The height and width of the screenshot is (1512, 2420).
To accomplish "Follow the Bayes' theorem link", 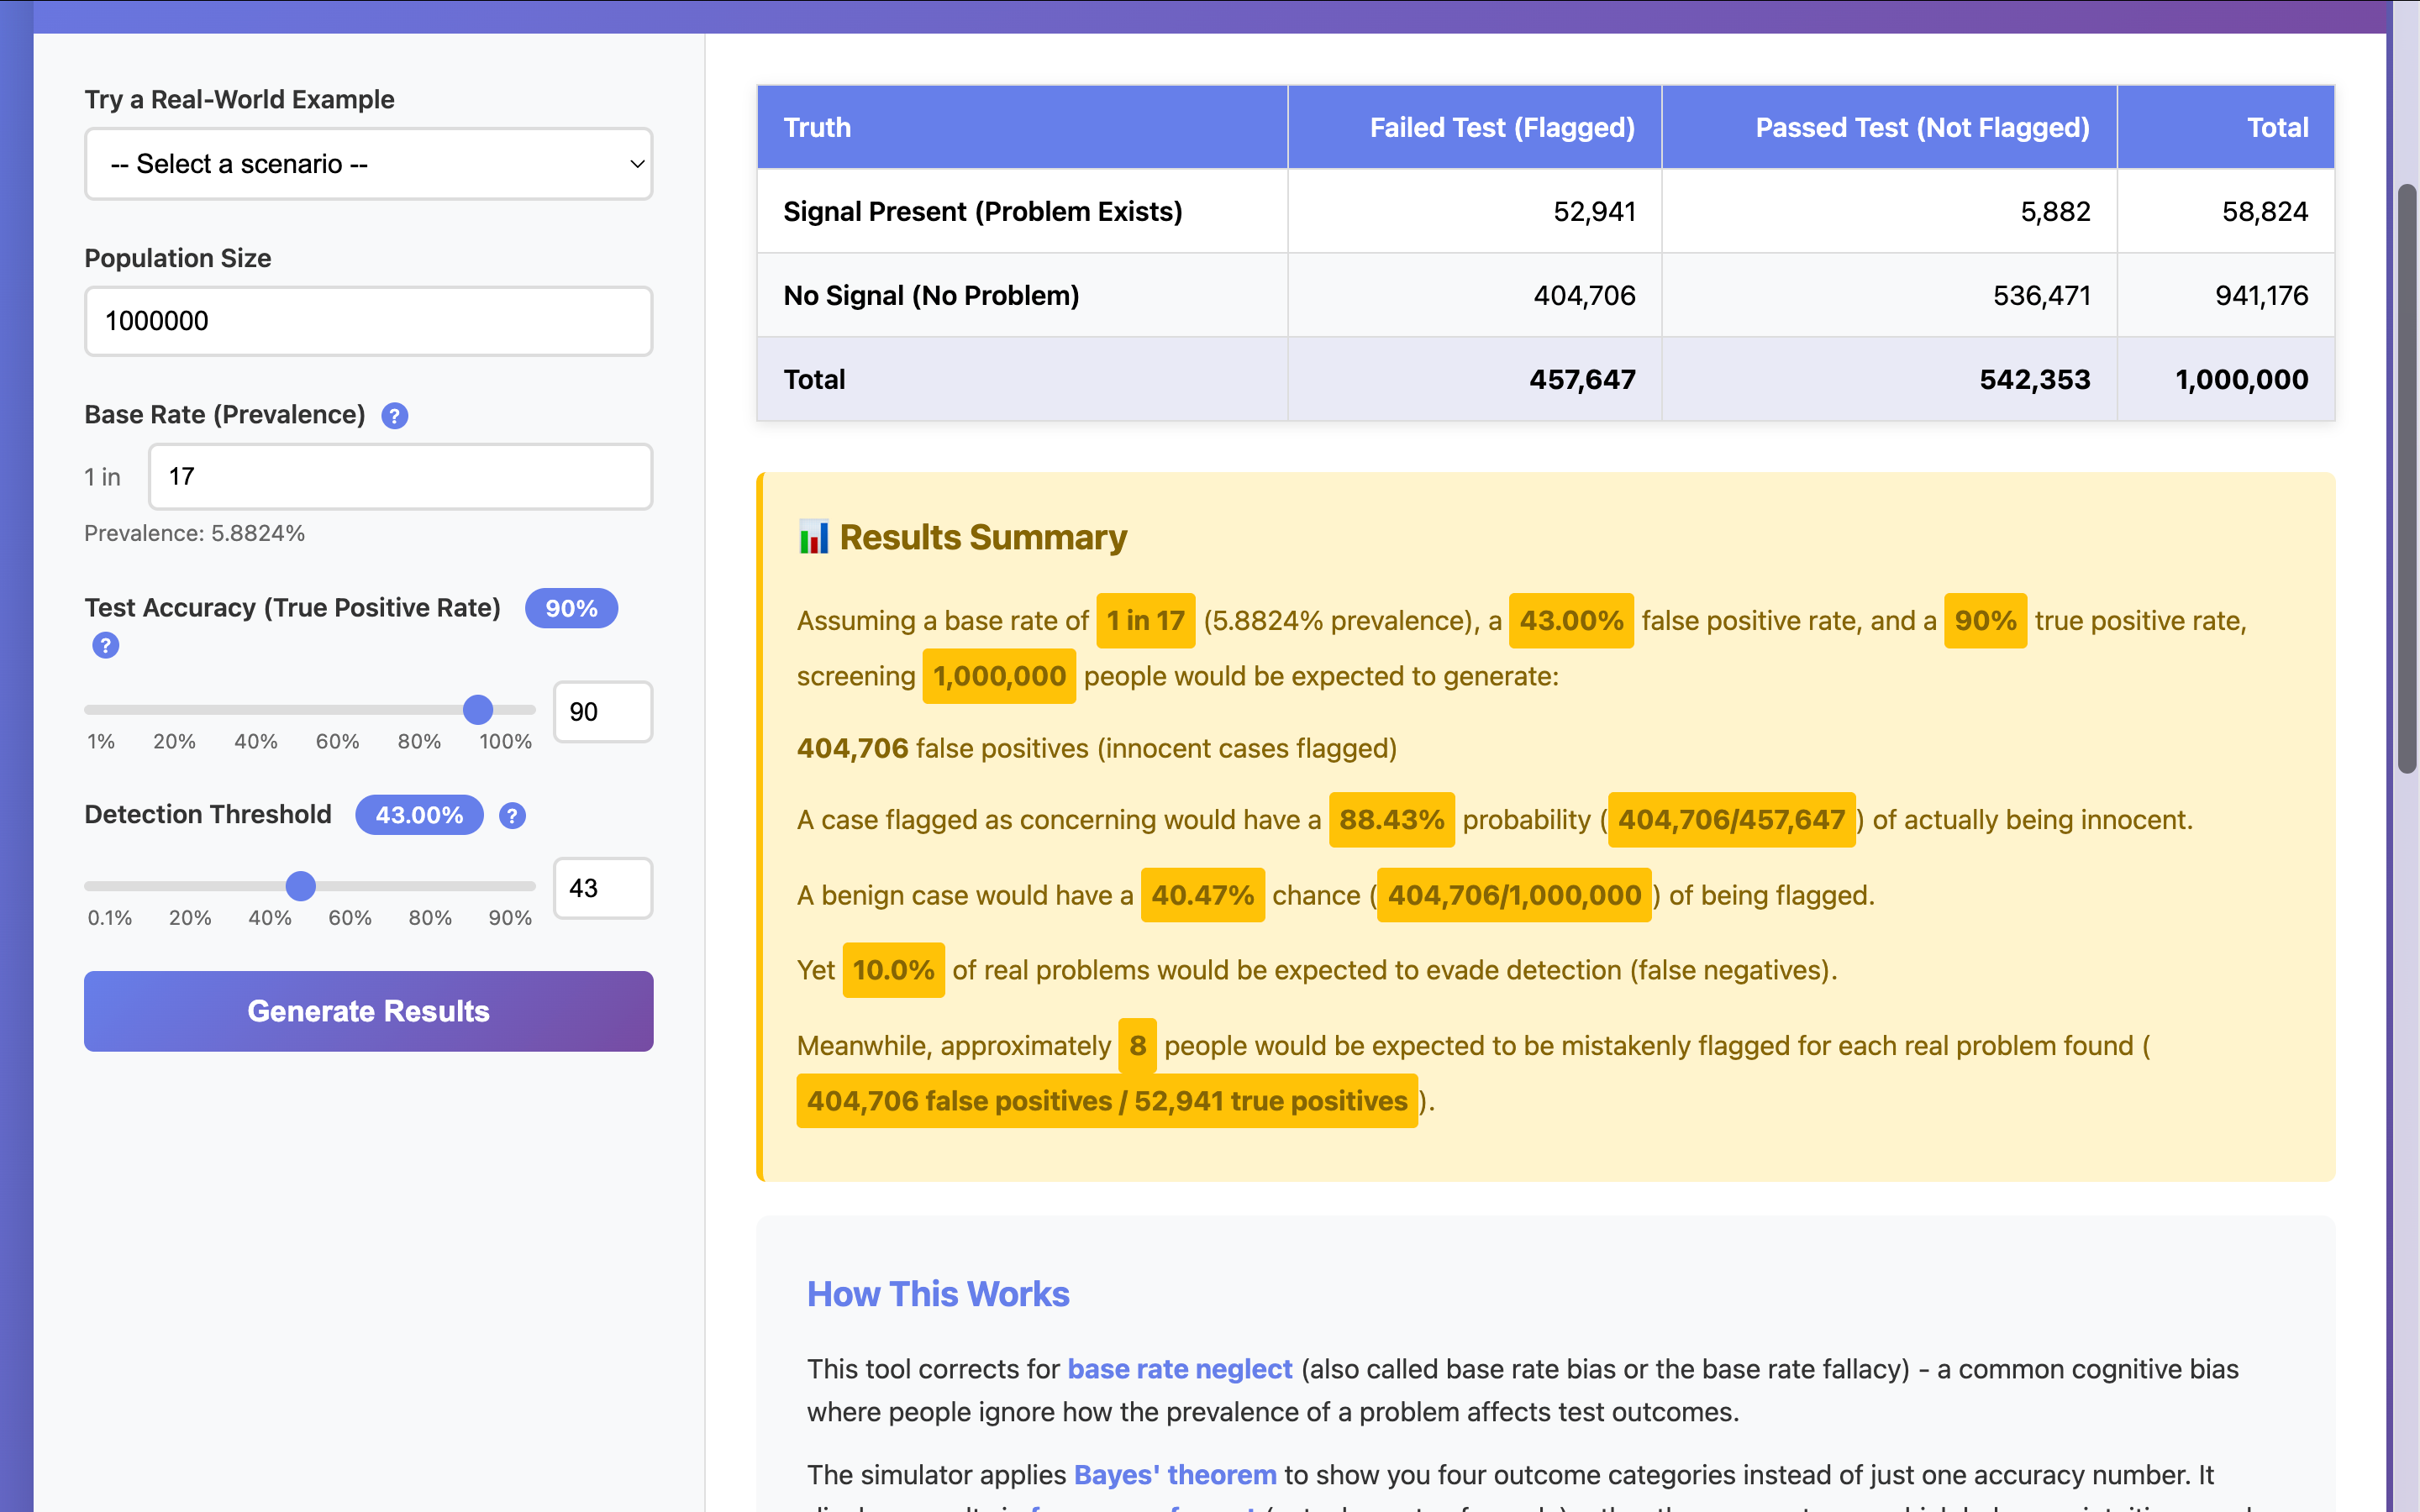I will point(1174,1475).
